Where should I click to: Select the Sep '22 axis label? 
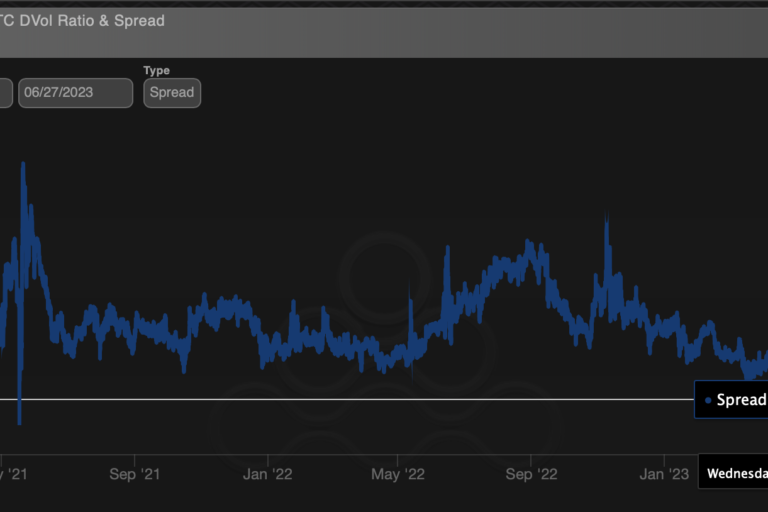coord(532,474)
